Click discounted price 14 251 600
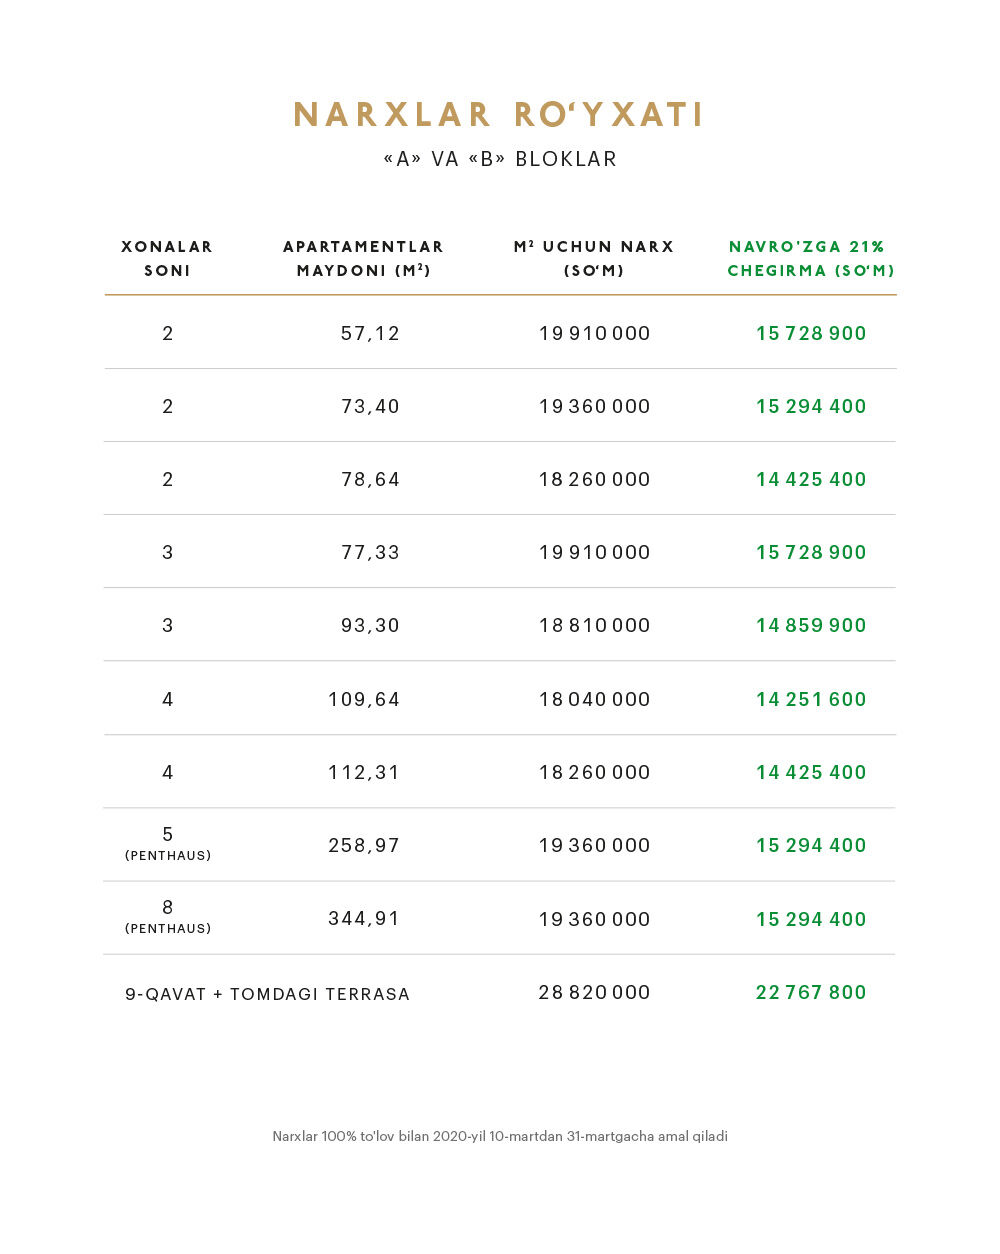The height and width of the screenshot is (1254, 1000). [811, 699]
